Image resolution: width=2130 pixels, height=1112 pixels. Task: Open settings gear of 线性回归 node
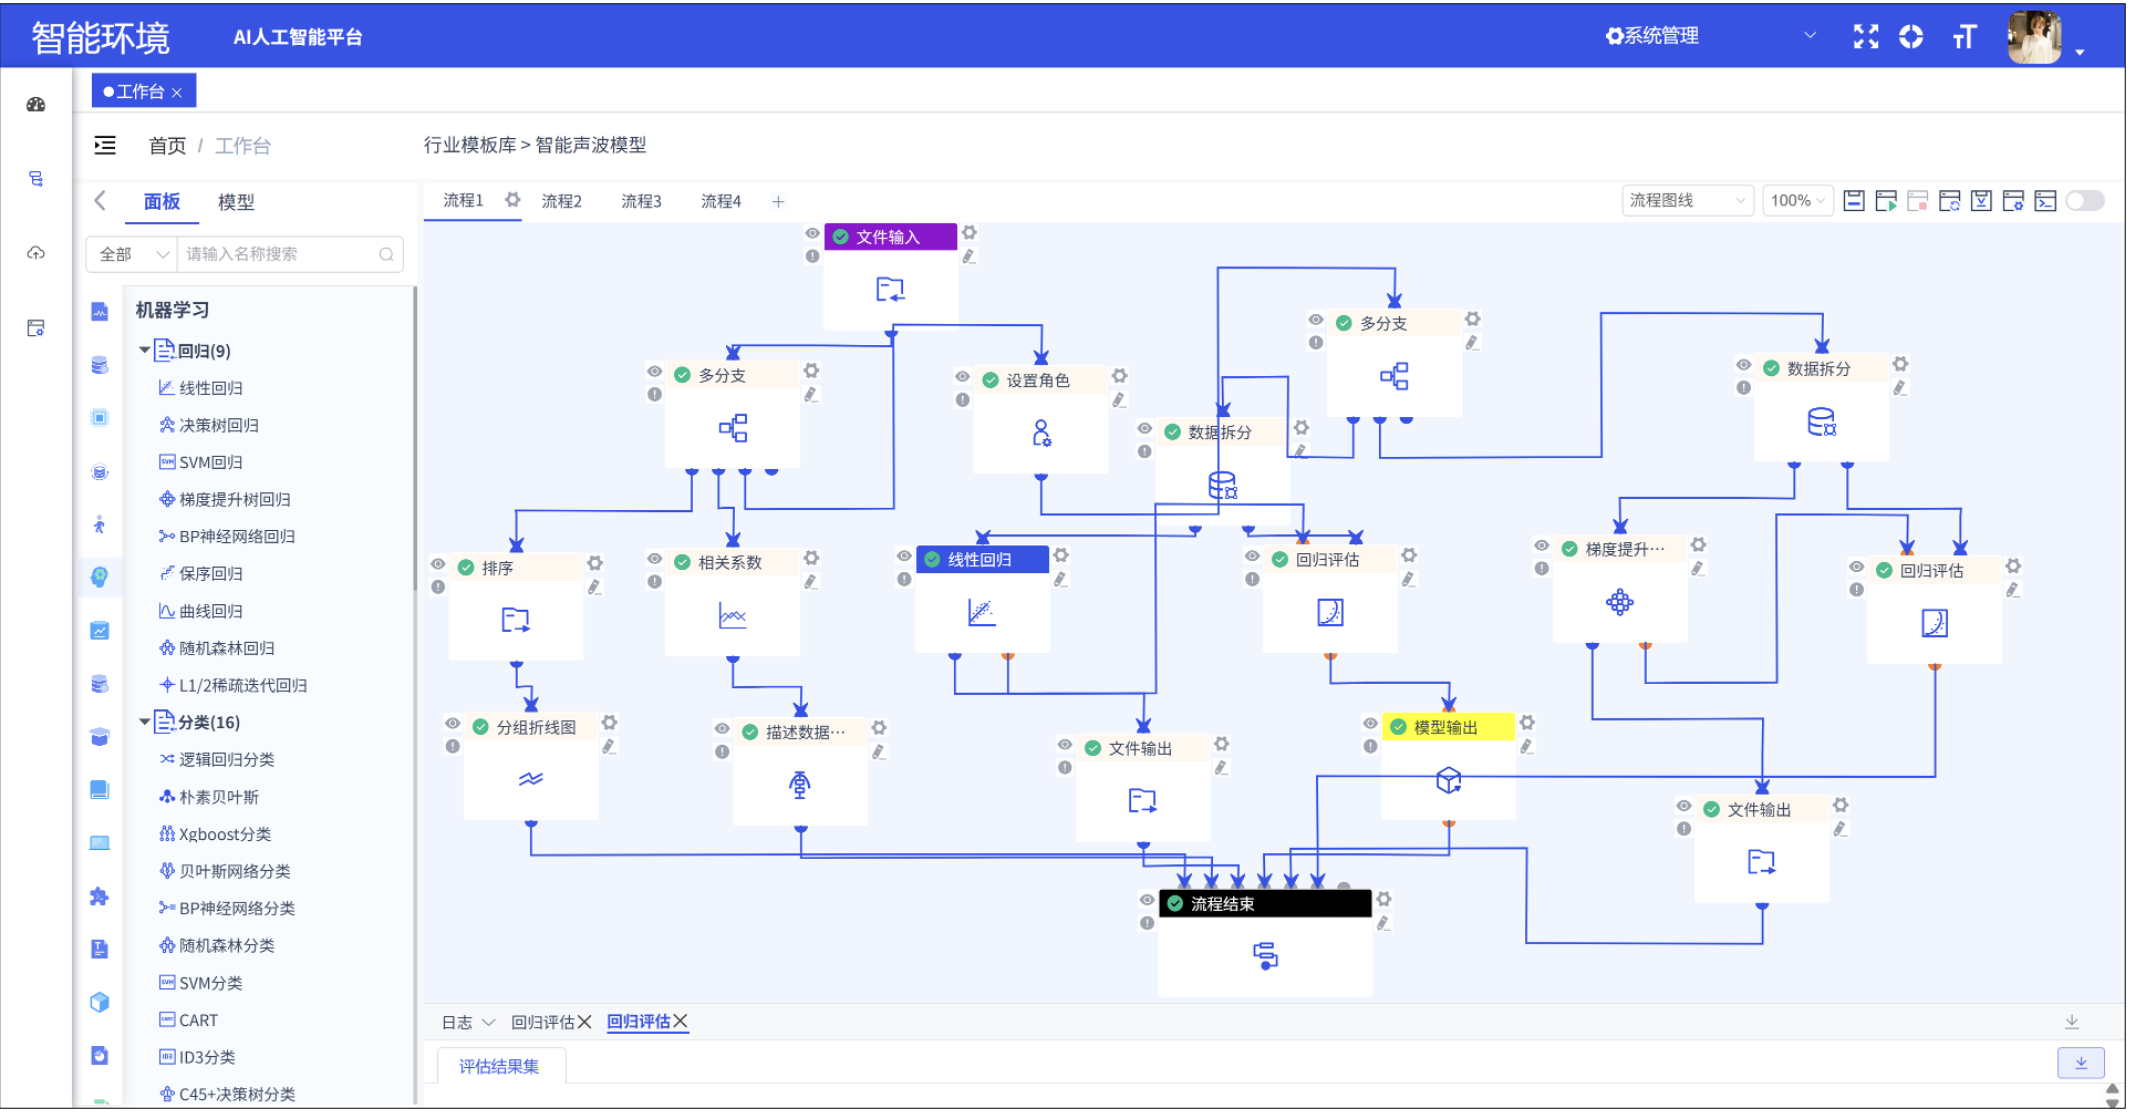(1061, 555)
